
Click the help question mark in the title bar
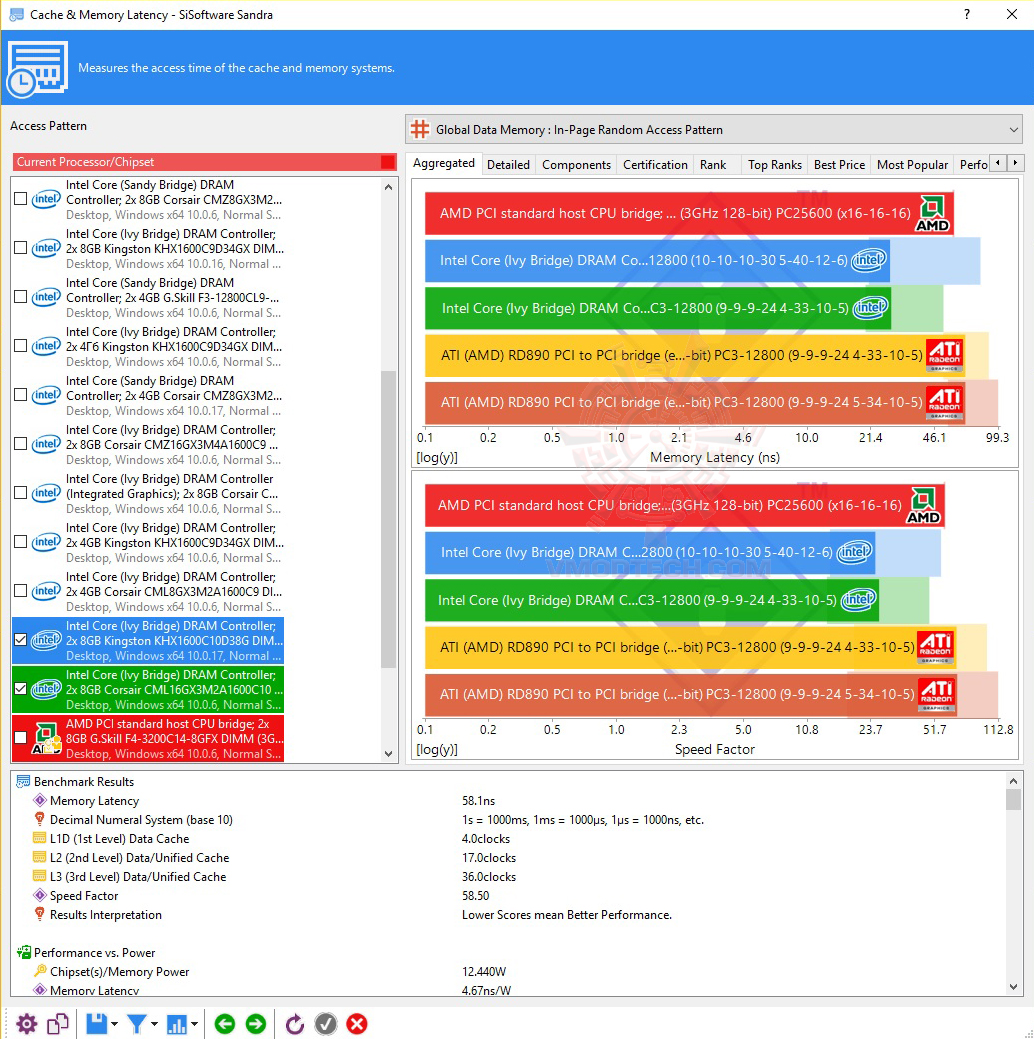pos(967,14)
